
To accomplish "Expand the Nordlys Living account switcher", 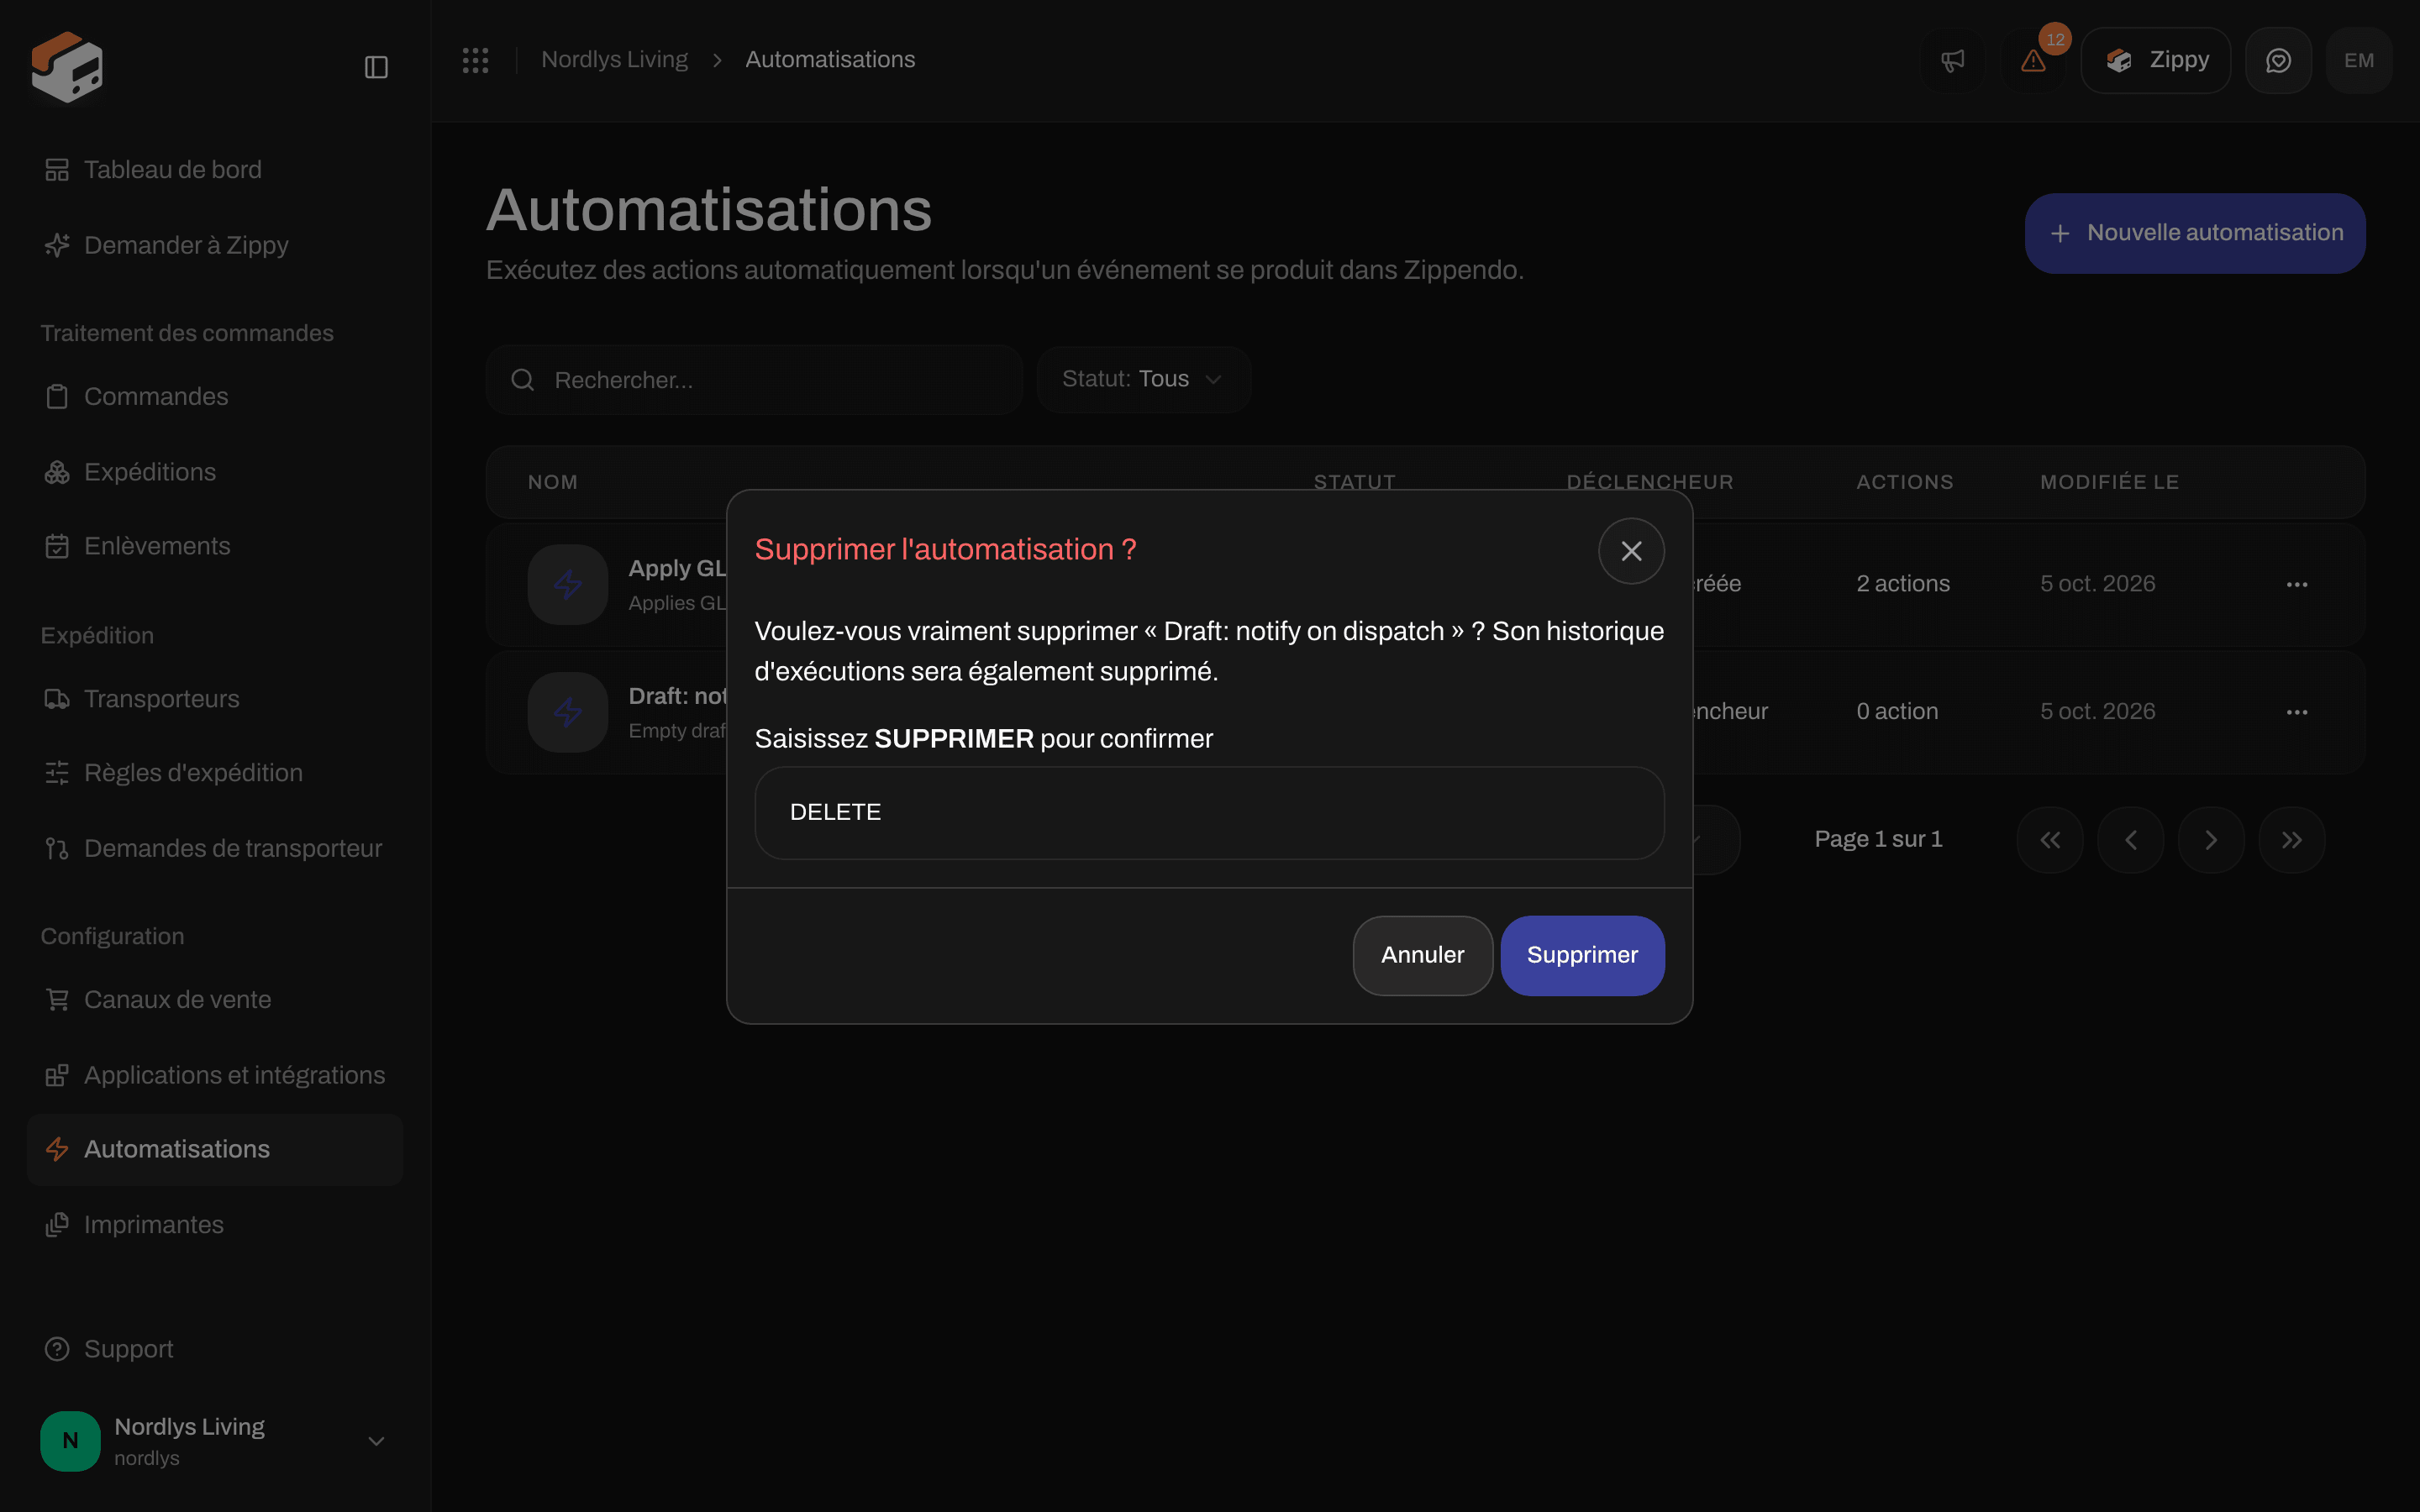I will pyautogui.click(x=215, y=1441).
